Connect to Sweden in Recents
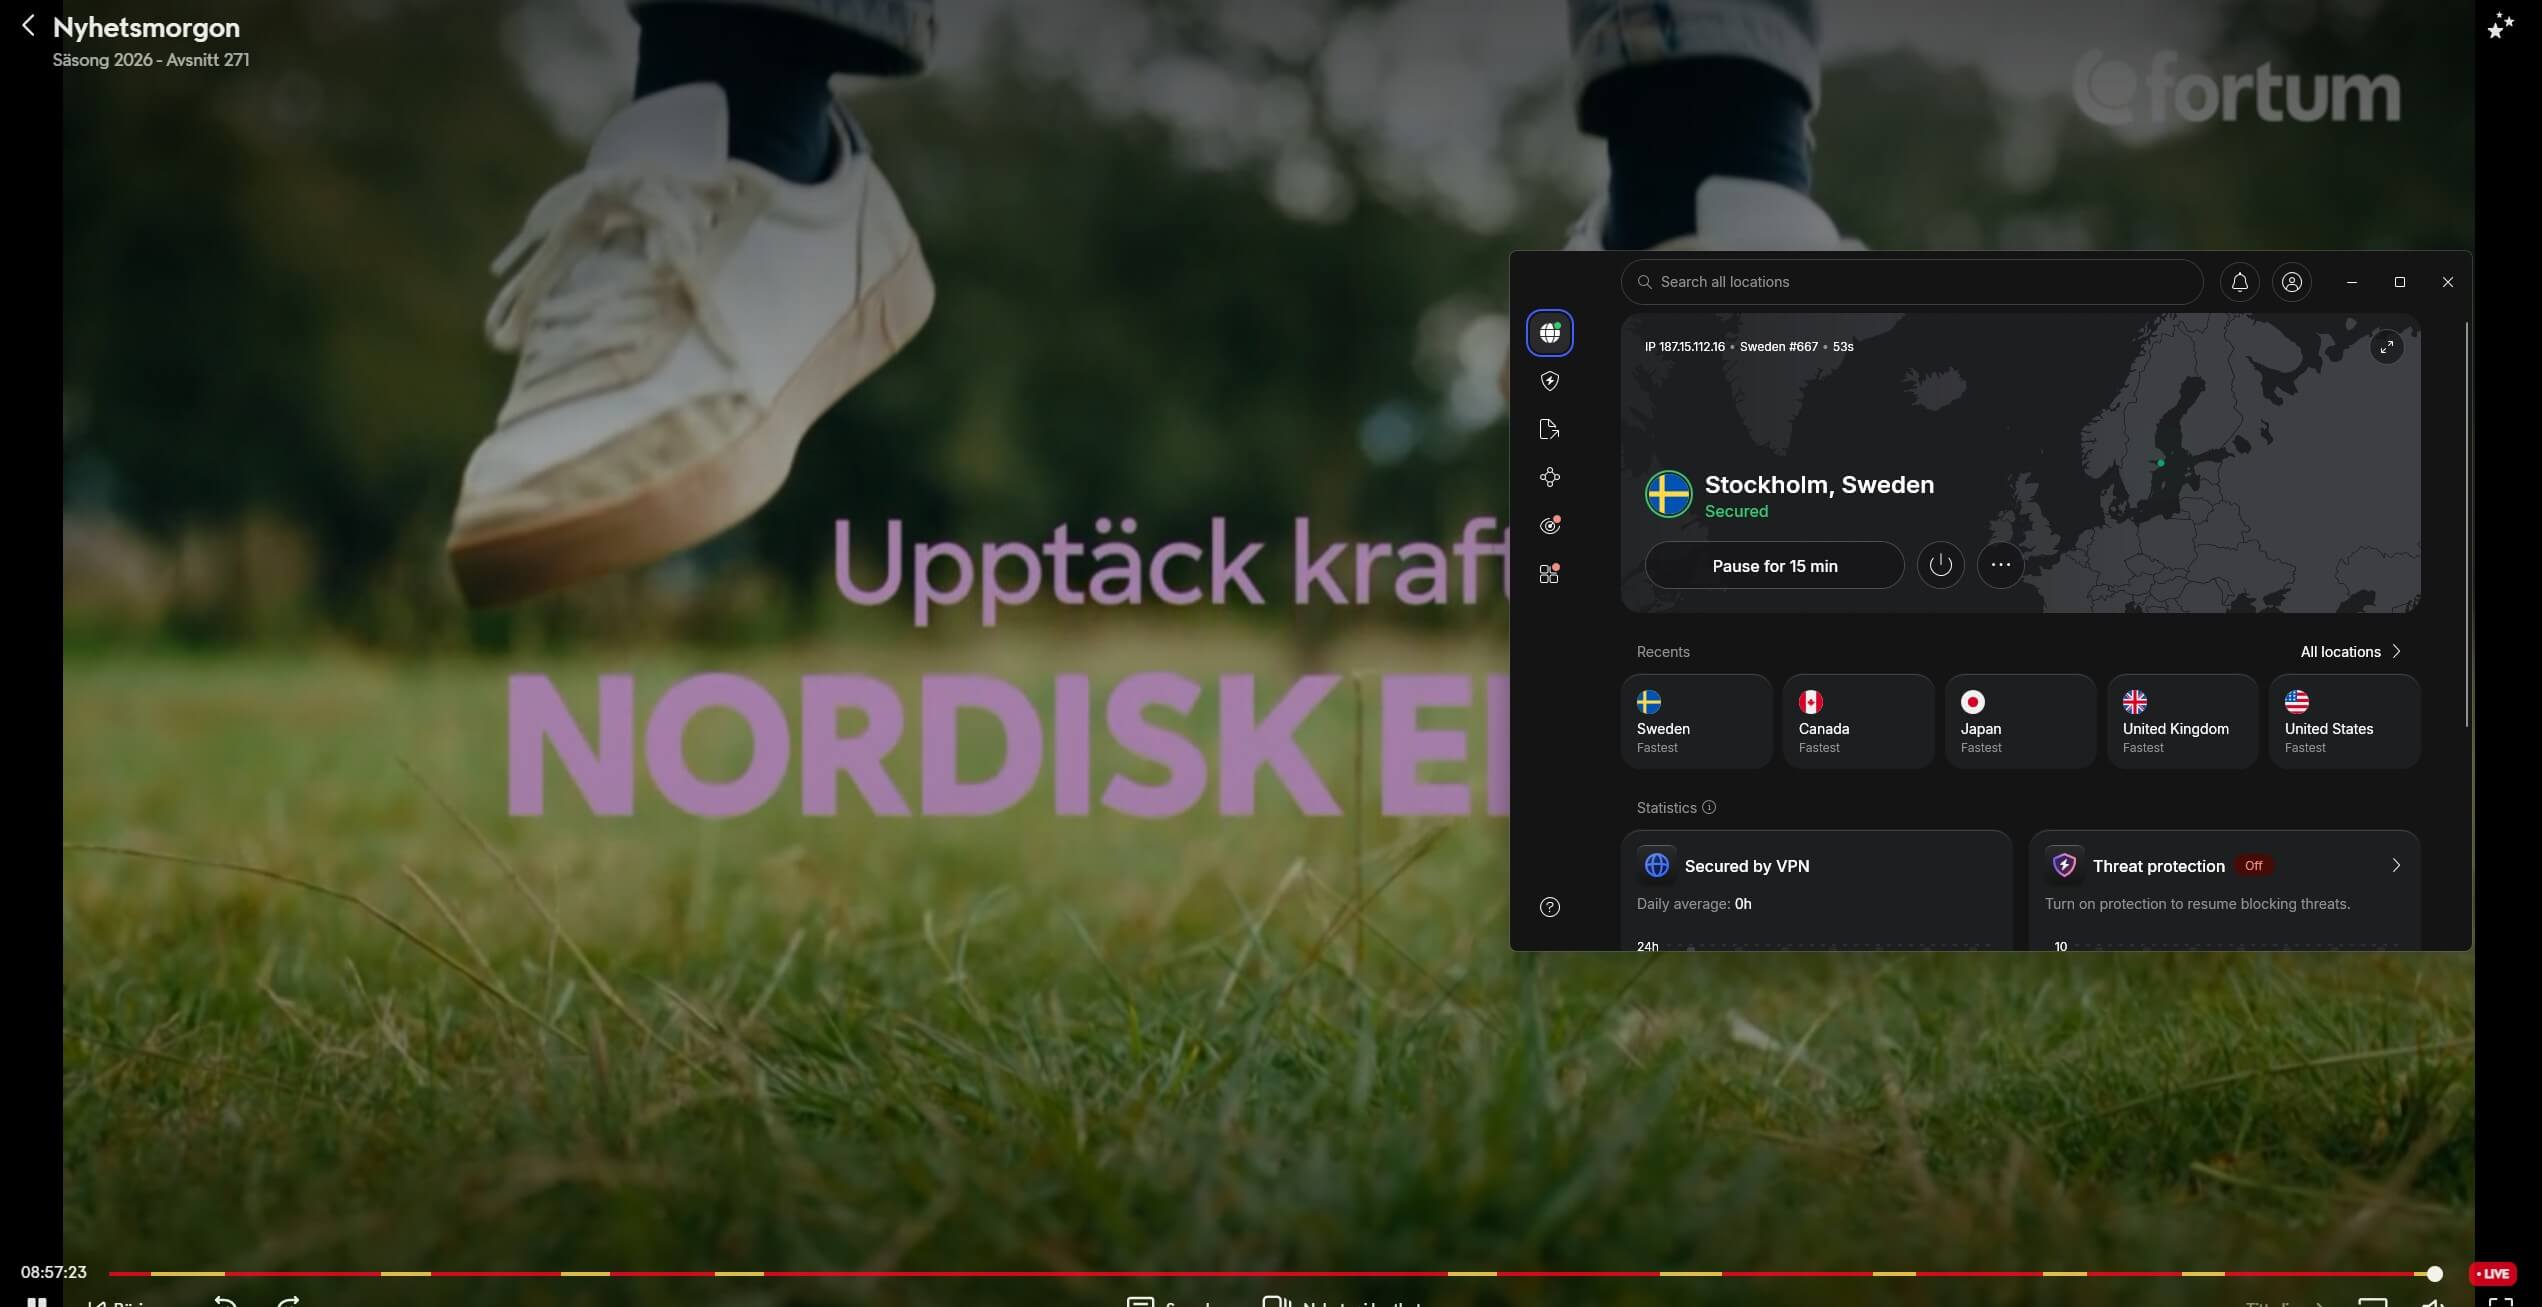2542x1307 pixels. pyautogui.click(x=1696, y=721)
